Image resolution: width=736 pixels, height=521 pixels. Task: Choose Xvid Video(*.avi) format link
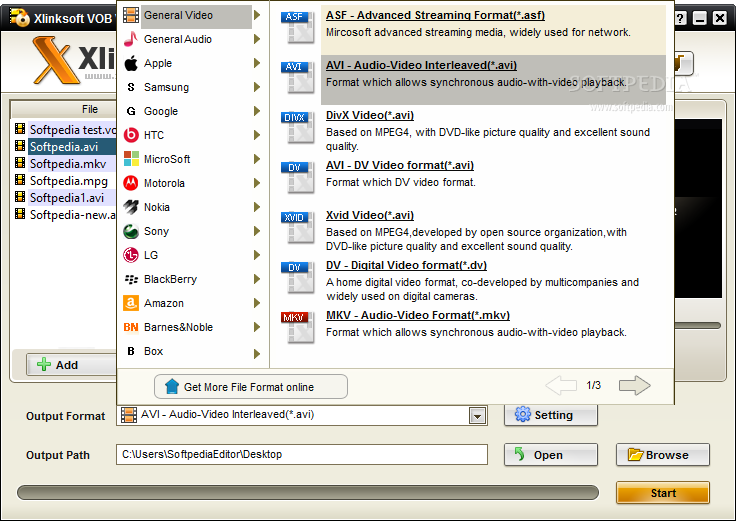tap(370, 215)
